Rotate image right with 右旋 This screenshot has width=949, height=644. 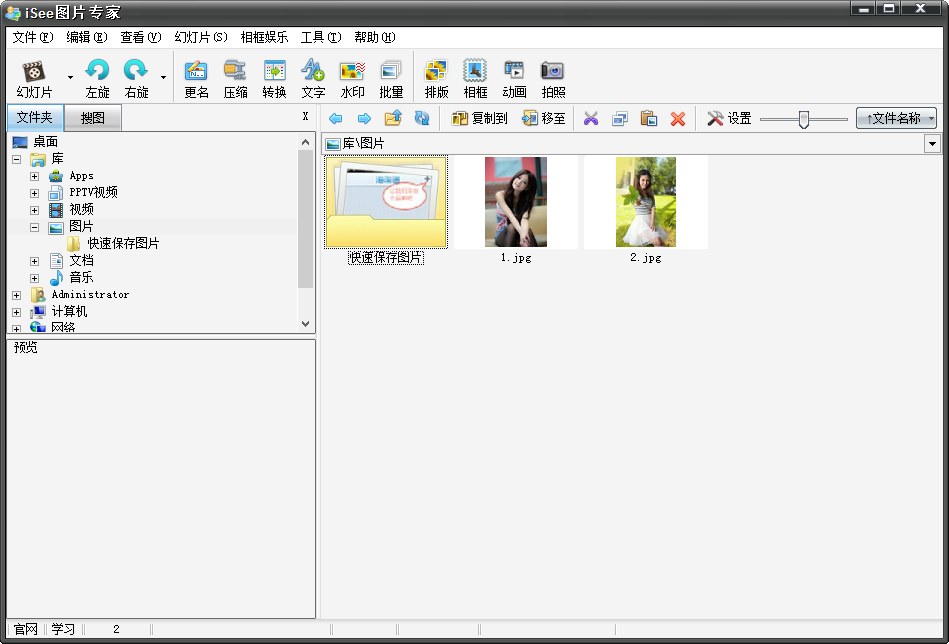(x=136, y=79)
